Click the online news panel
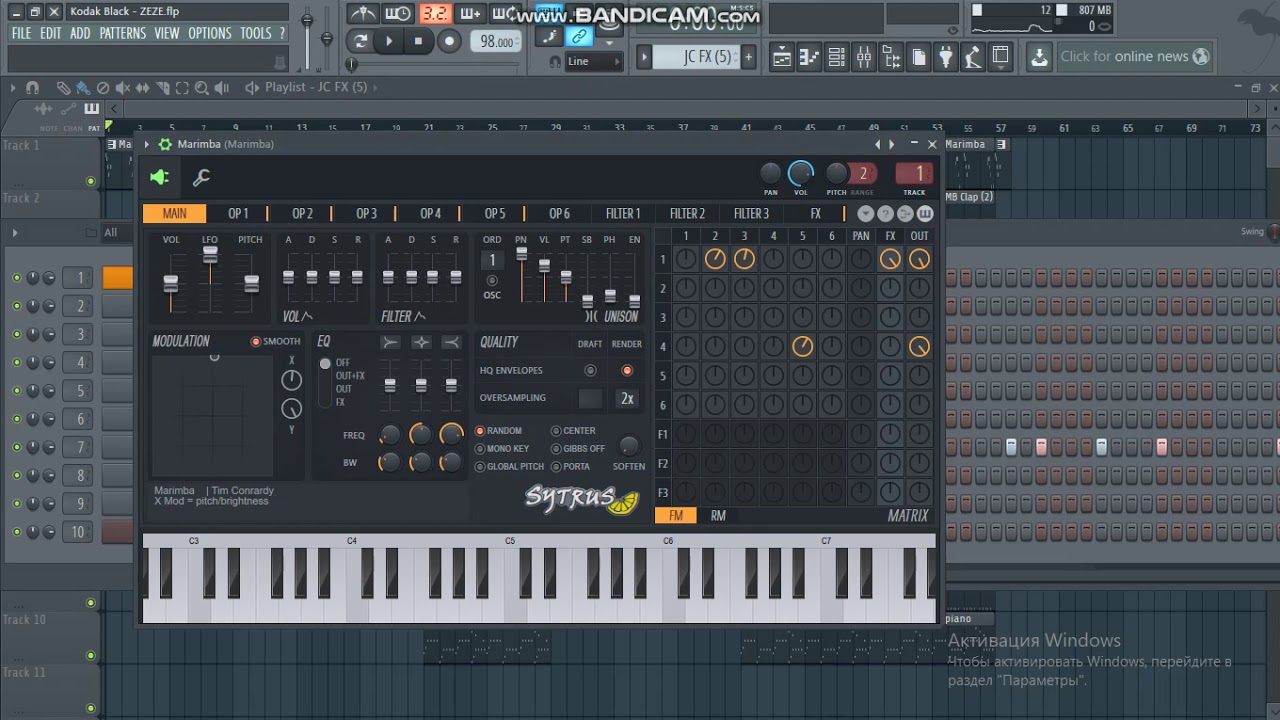 (1135, 57)
